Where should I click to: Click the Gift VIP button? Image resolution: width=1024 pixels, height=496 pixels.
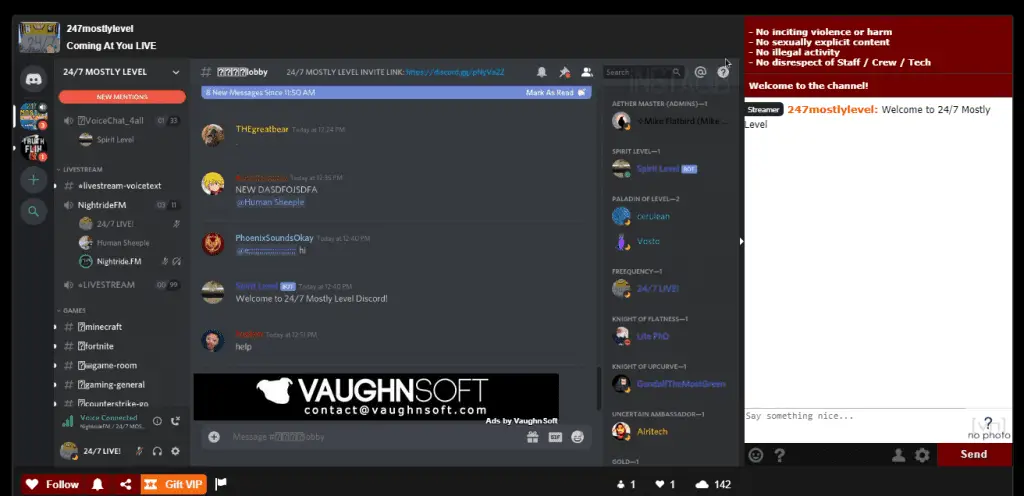174,484
